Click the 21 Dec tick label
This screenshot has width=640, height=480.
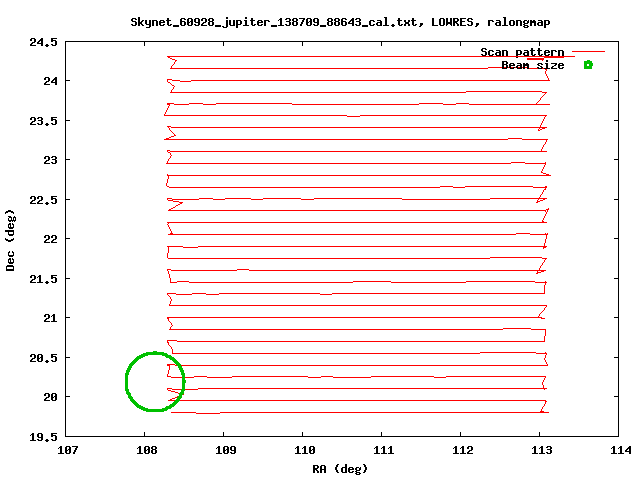51,318
